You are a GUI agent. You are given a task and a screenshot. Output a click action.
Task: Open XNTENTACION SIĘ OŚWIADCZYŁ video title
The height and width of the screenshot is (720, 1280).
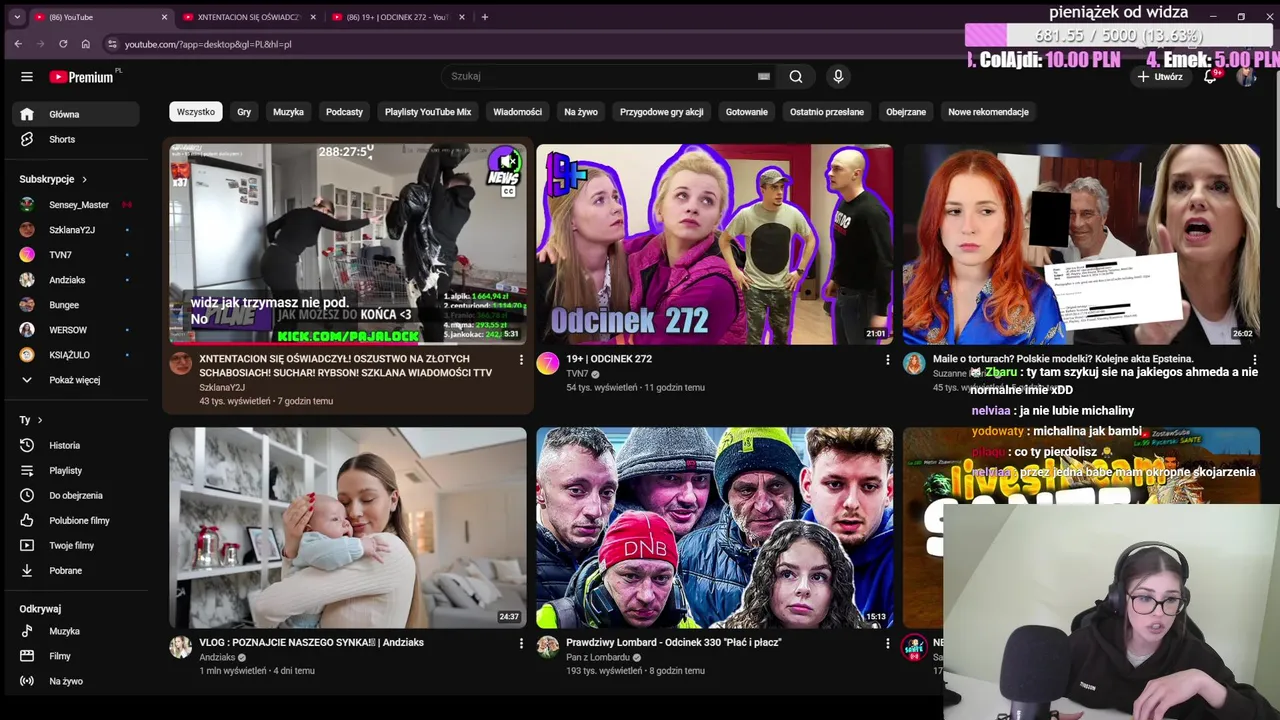coord(346,366)
